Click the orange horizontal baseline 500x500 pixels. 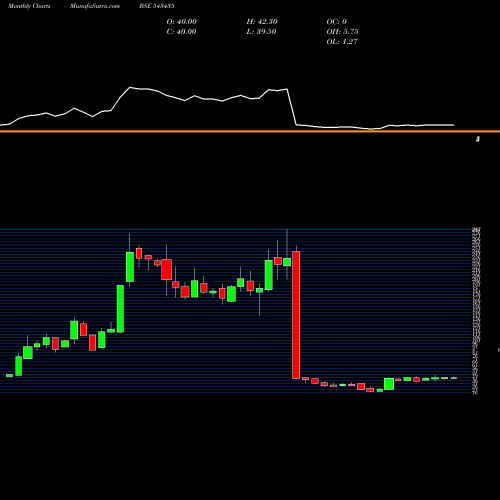[250, 131]
